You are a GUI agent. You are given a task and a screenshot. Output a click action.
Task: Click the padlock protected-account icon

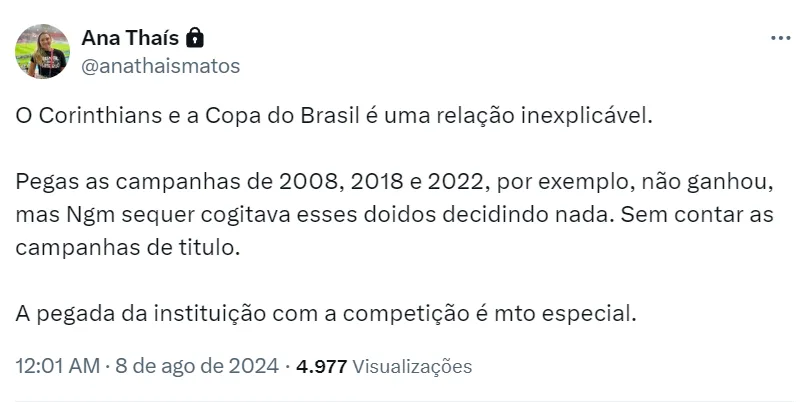pyautogui.click(x=196, y=38)
